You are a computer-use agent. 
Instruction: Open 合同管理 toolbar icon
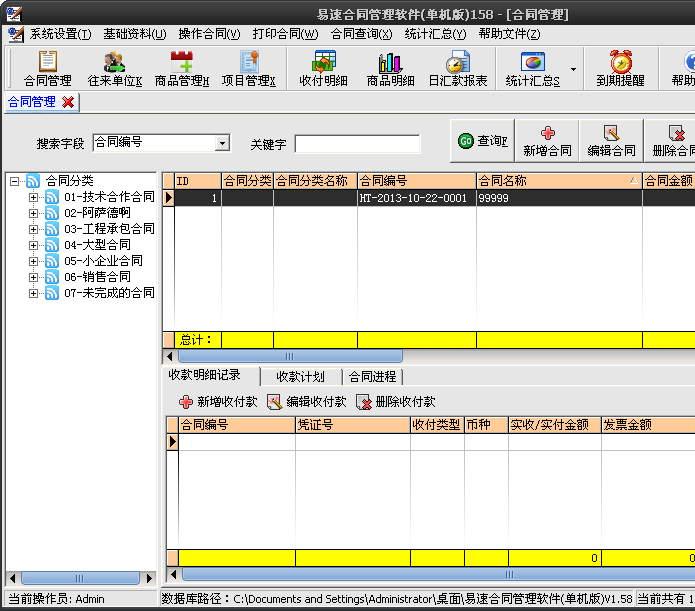click(47, 61)
